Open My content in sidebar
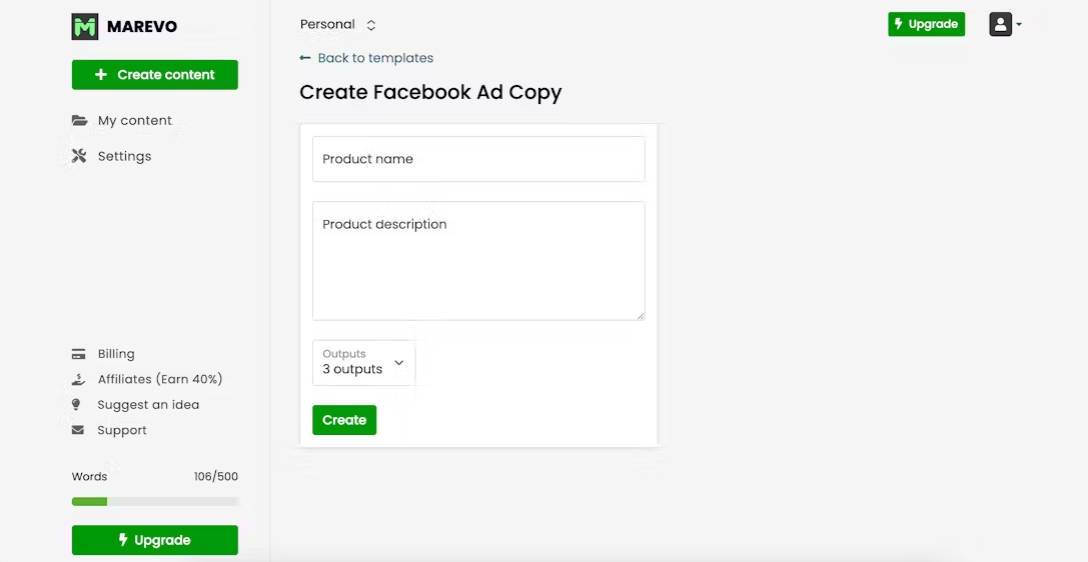 (x=134, y=121)
